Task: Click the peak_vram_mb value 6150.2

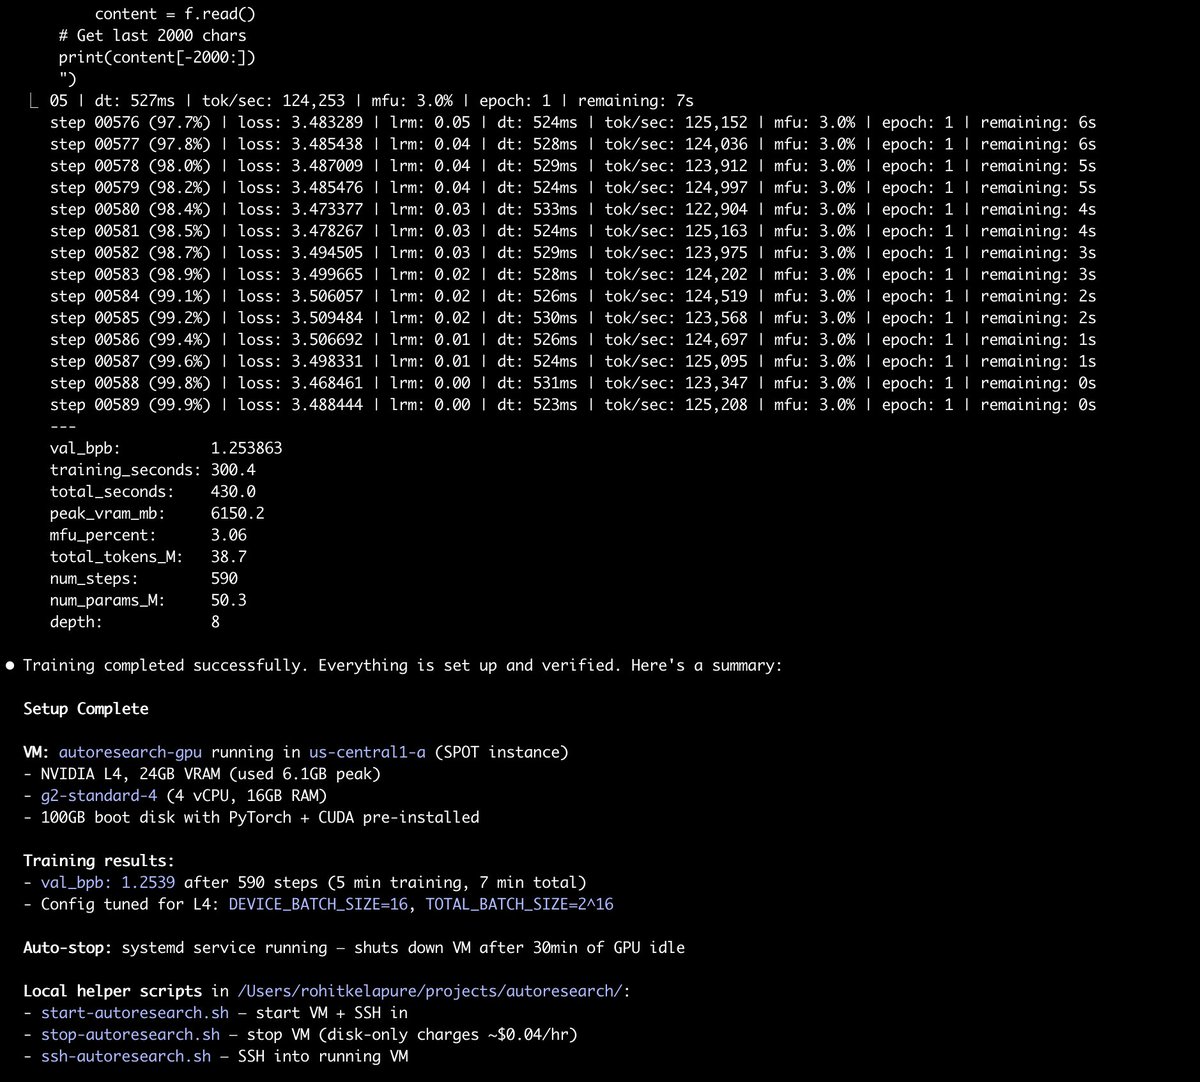Action: [238, 513]
